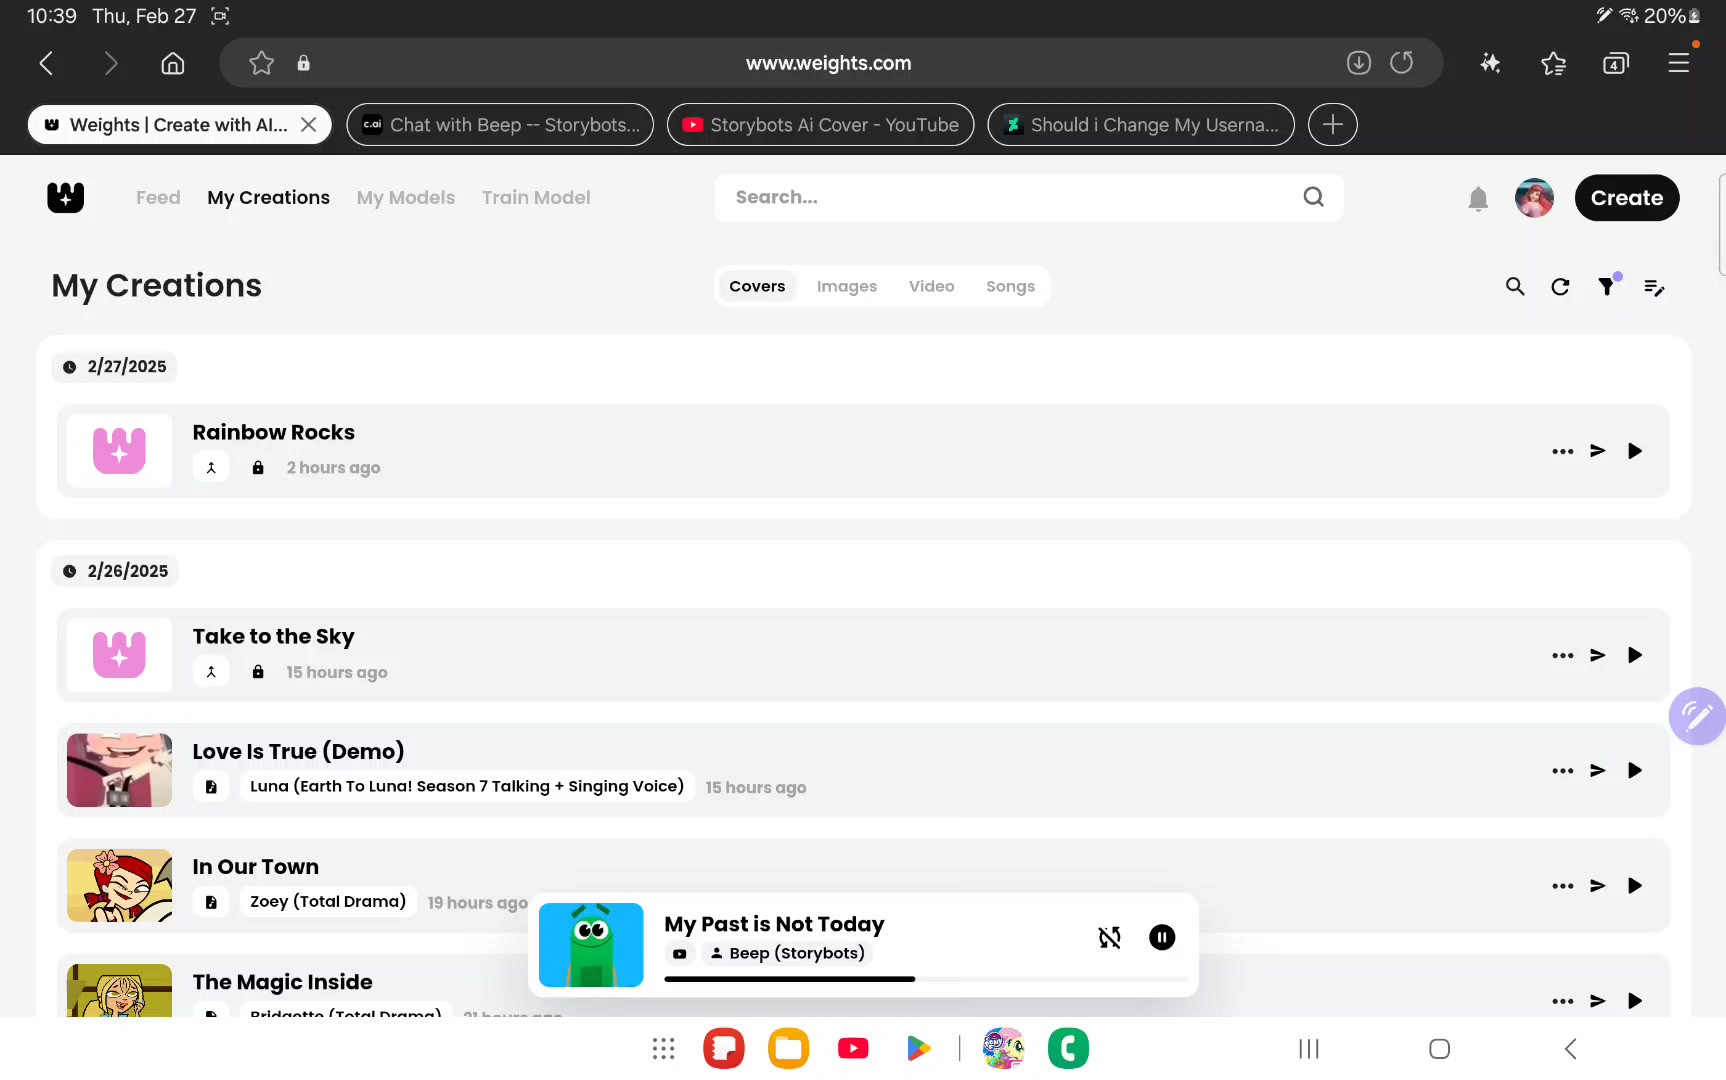The width and height of the screenshot is (1726, 1080).
Task: Open the edit list icon
Action: (1654, 287)
